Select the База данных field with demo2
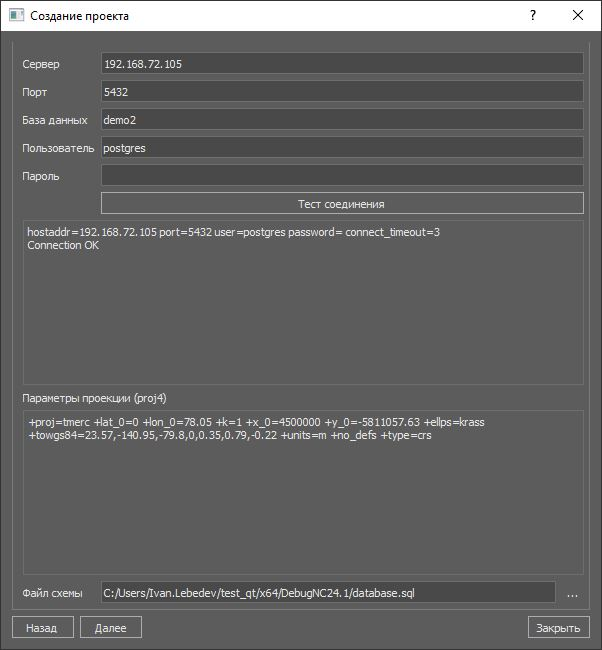This screenshot has width=602, height=650. [x=342, y=120]
